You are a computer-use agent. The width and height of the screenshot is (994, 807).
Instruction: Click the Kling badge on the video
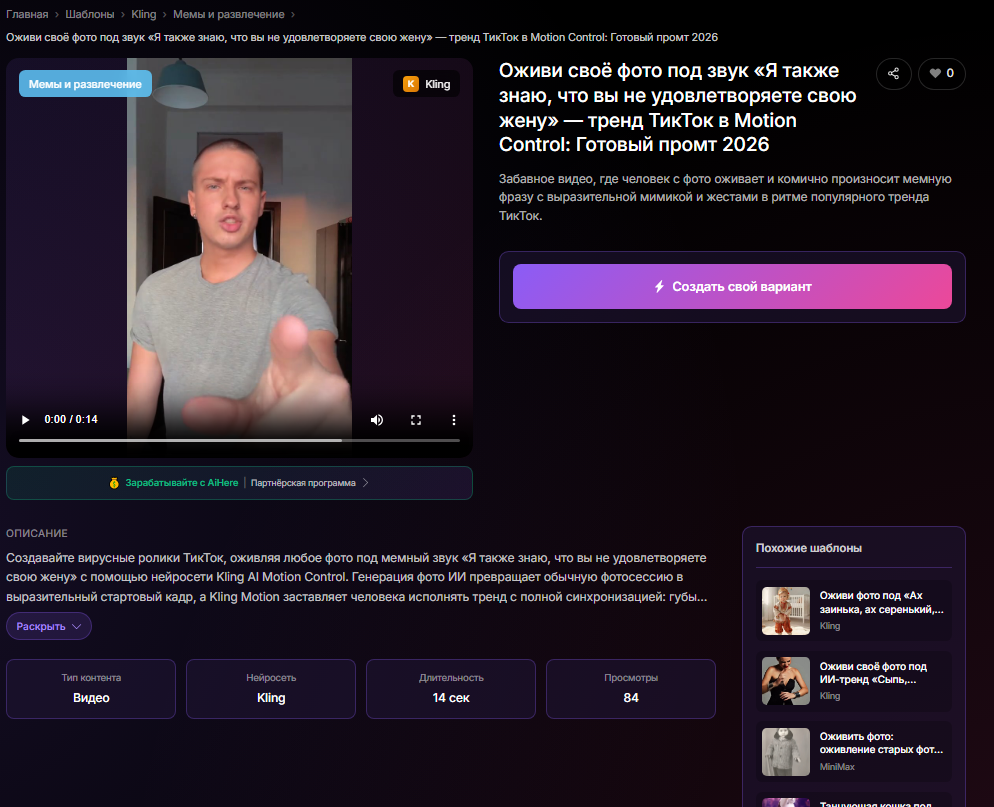[x=427, y=84]
